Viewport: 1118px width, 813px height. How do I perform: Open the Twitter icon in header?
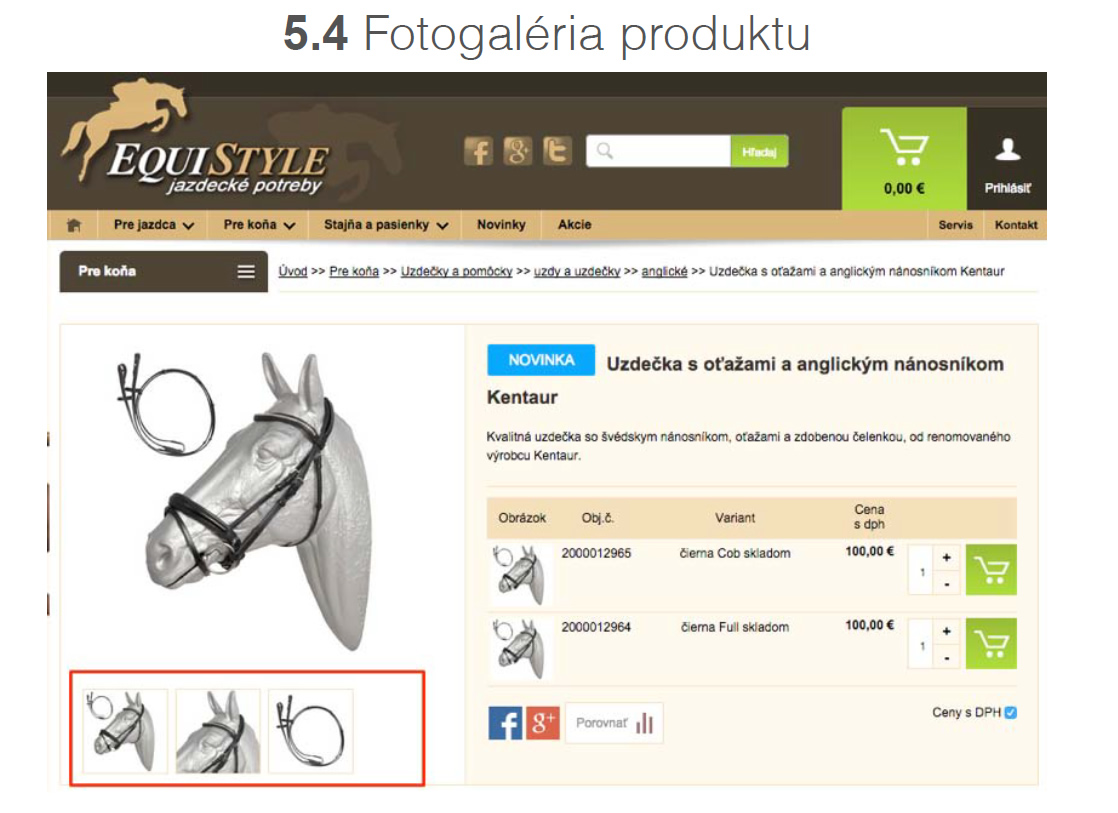click(557, 151)
